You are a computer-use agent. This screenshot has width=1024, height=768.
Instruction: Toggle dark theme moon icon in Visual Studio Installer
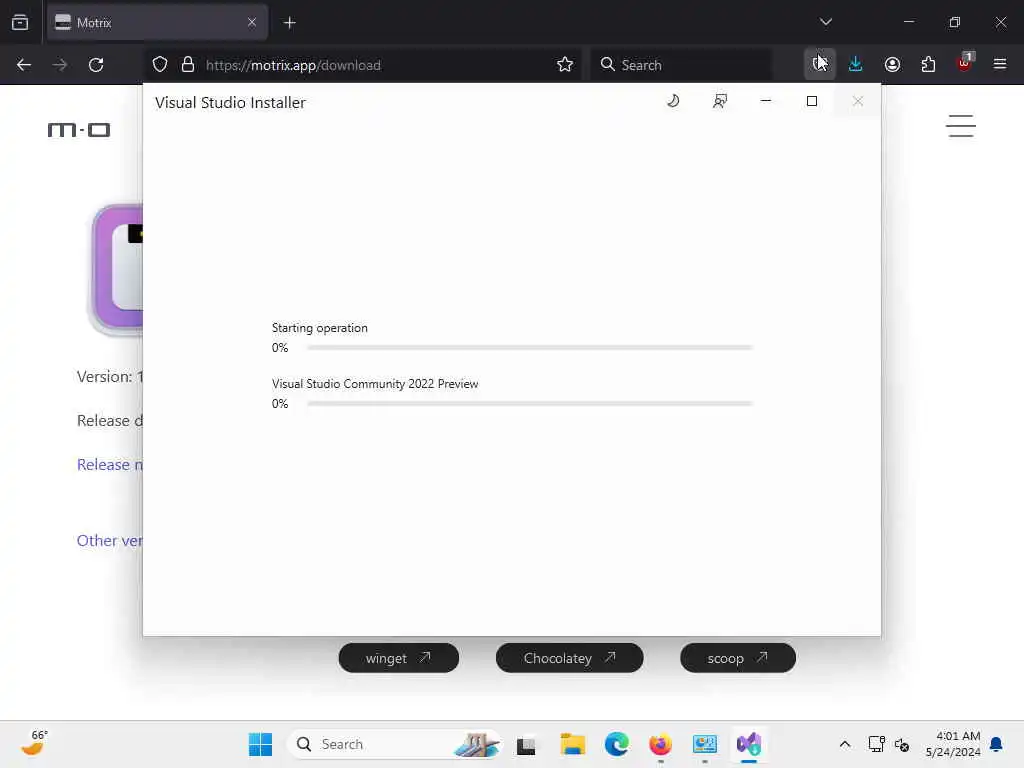(673, 101)
